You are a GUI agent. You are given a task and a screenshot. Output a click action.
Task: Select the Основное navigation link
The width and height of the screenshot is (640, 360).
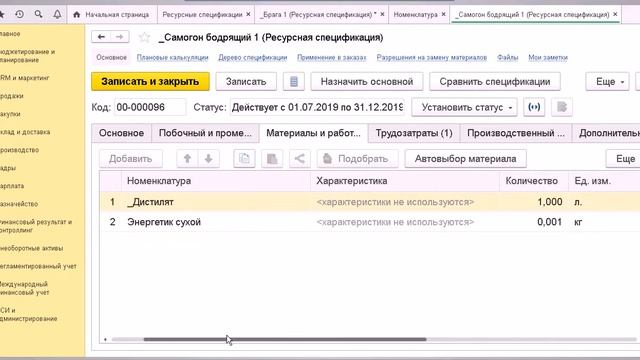[x=111, y=58]
